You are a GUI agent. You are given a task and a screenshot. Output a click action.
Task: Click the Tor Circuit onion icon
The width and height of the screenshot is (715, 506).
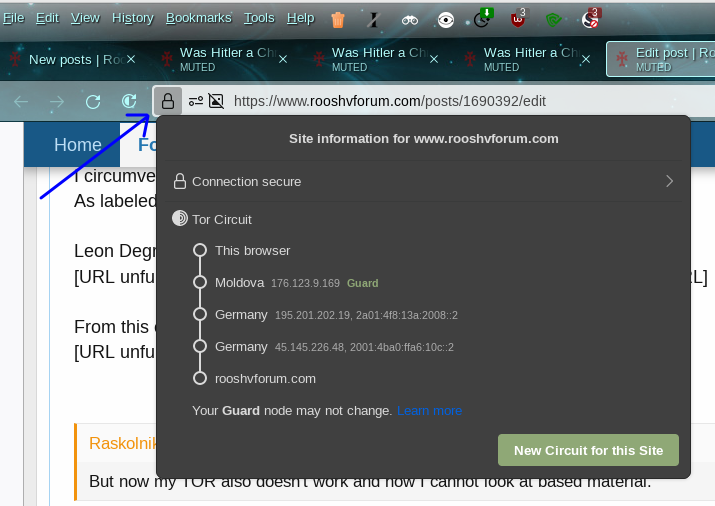180,218
